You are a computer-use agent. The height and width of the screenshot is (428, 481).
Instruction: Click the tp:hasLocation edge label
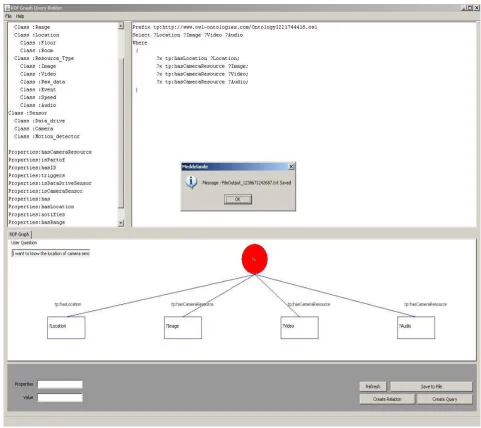(x=68, y=304)
